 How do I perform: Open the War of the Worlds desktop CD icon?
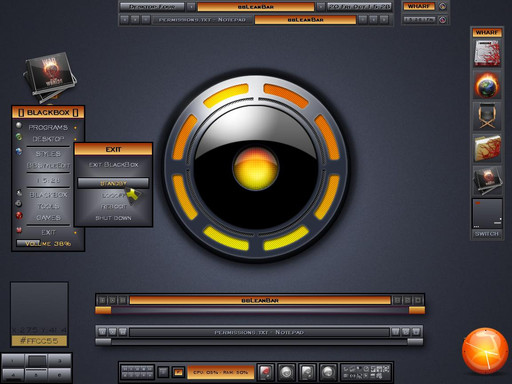(50, 77)
